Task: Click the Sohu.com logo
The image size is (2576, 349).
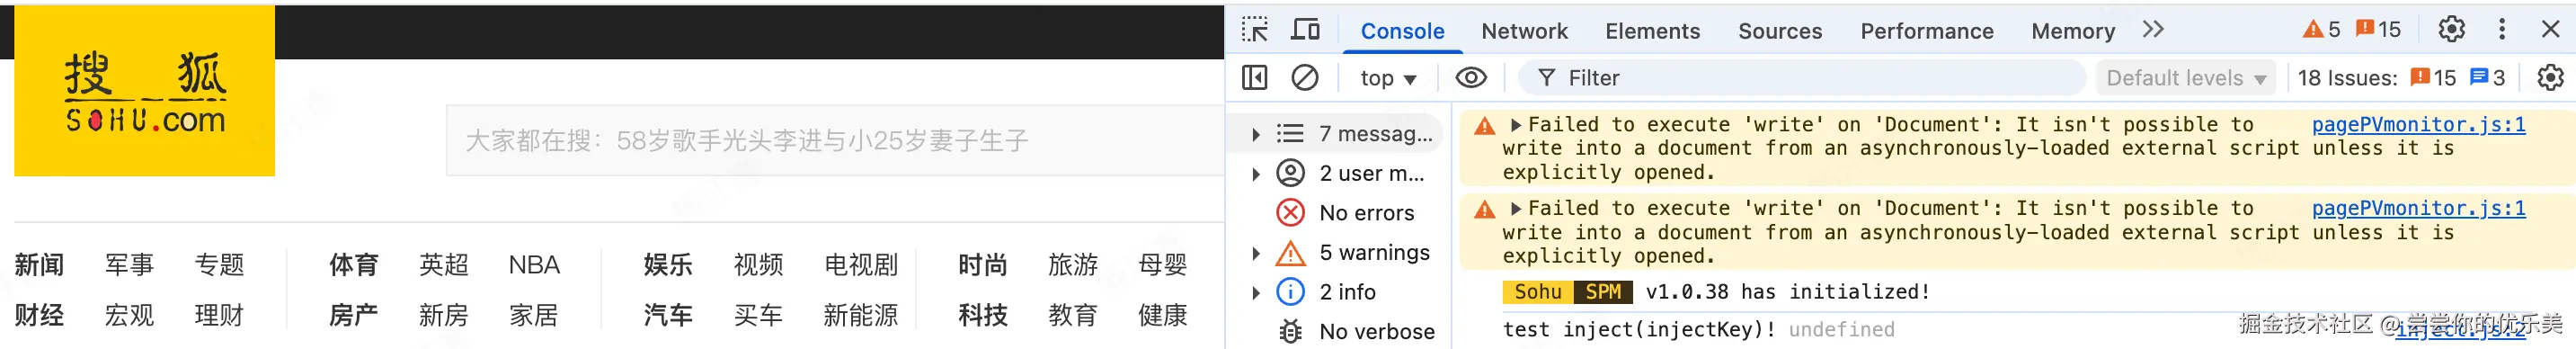Action: pos(144,91)
